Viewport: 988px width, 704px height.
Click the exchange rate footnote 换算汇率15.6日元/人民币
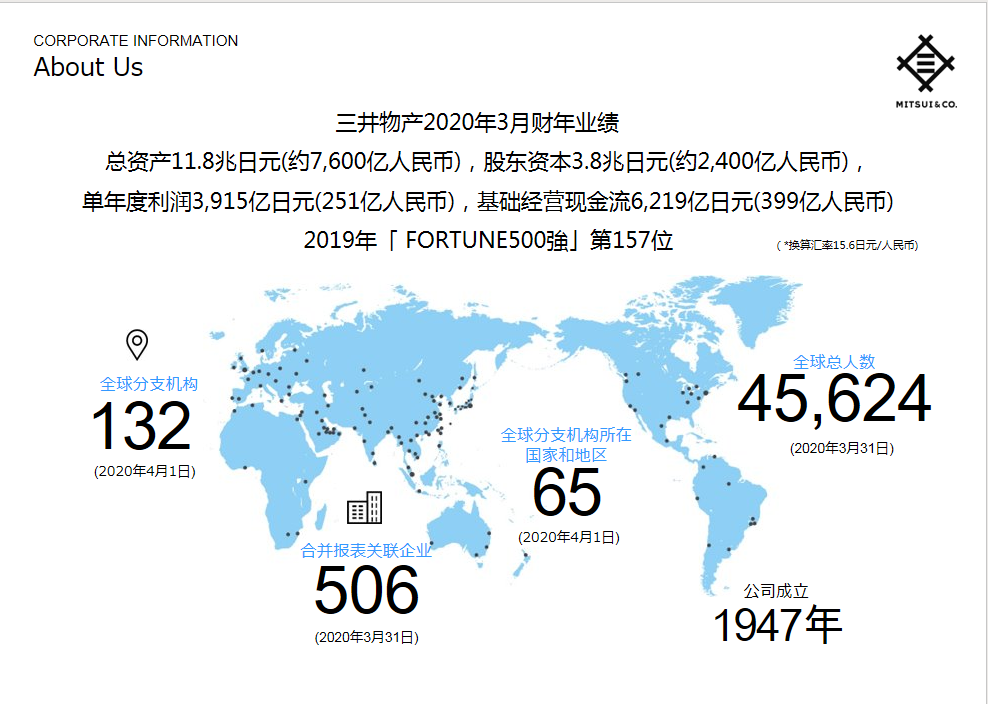click(x=847, y=245)
